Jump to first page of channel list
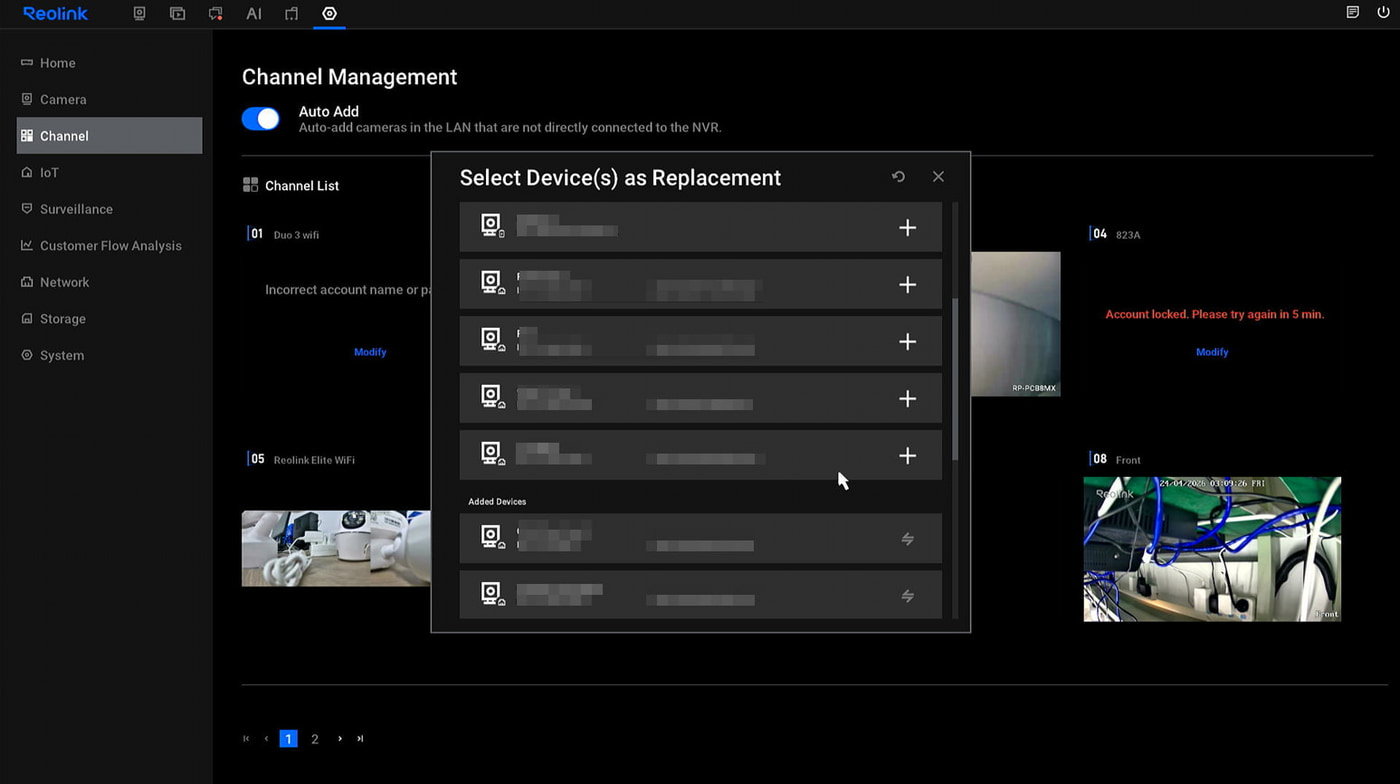This screenshot has height=784, width=1400. pos(246,739)
